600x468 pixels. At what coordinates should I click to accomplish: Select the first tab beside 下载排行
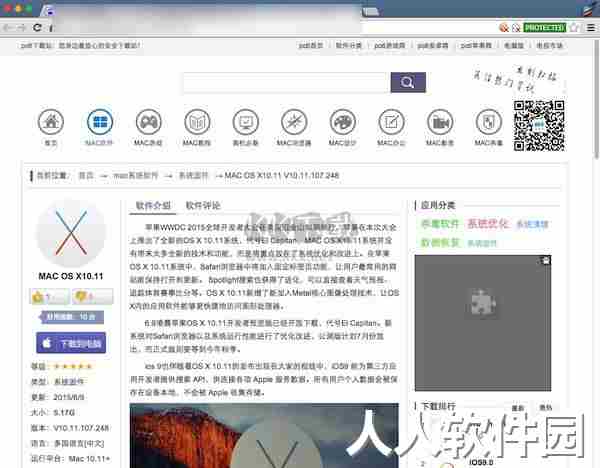[518, 408]
